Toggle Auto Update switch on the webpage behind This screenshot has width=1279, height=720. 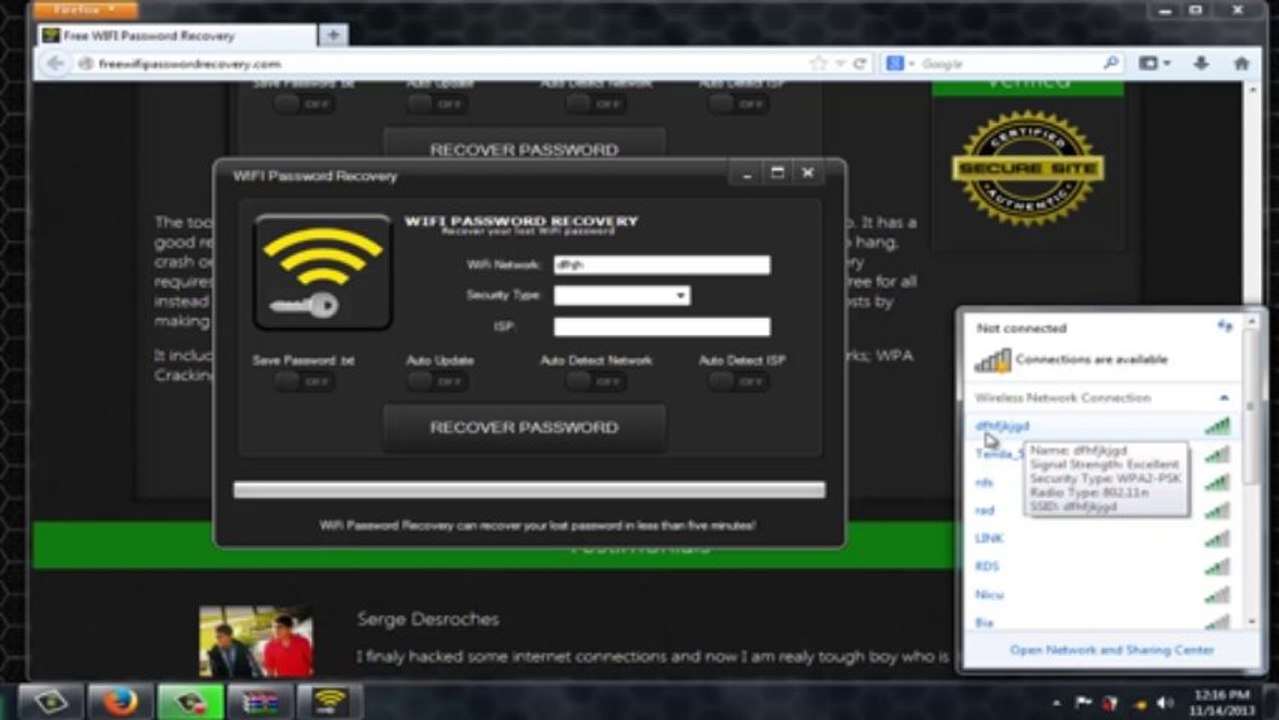(439, 104)
